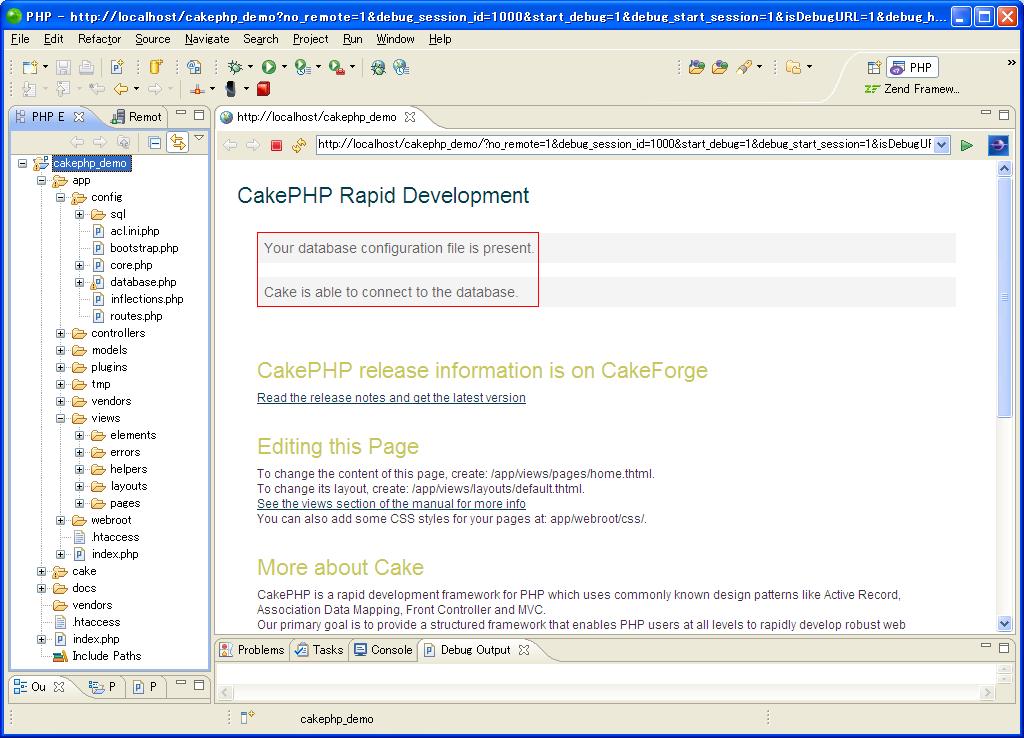Switch to the Tasks tab
Image resolution: width=1024 pixels, height=738 pixels.
(319, 650)
